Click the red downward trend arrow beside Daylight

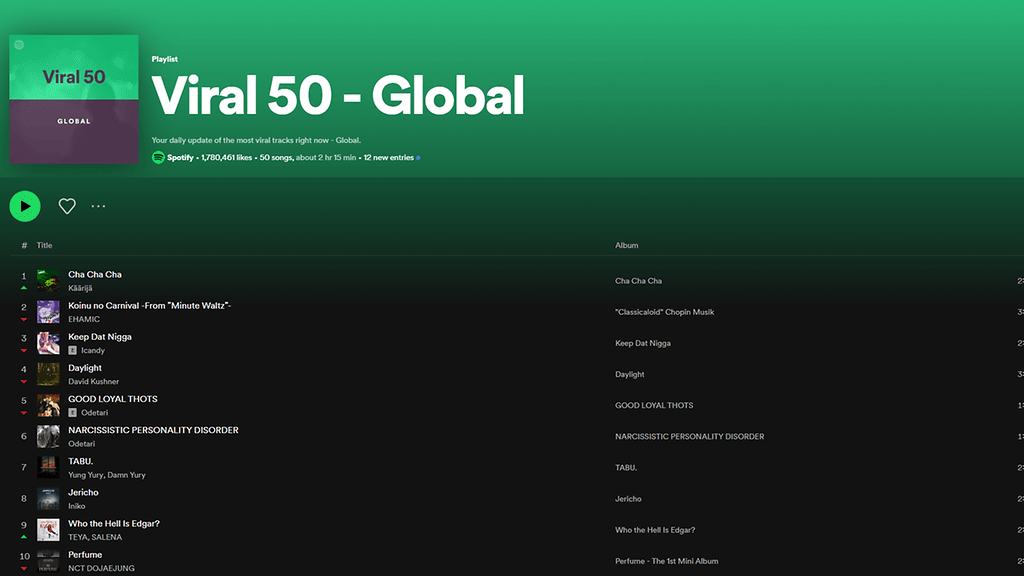tap(23, 381)
